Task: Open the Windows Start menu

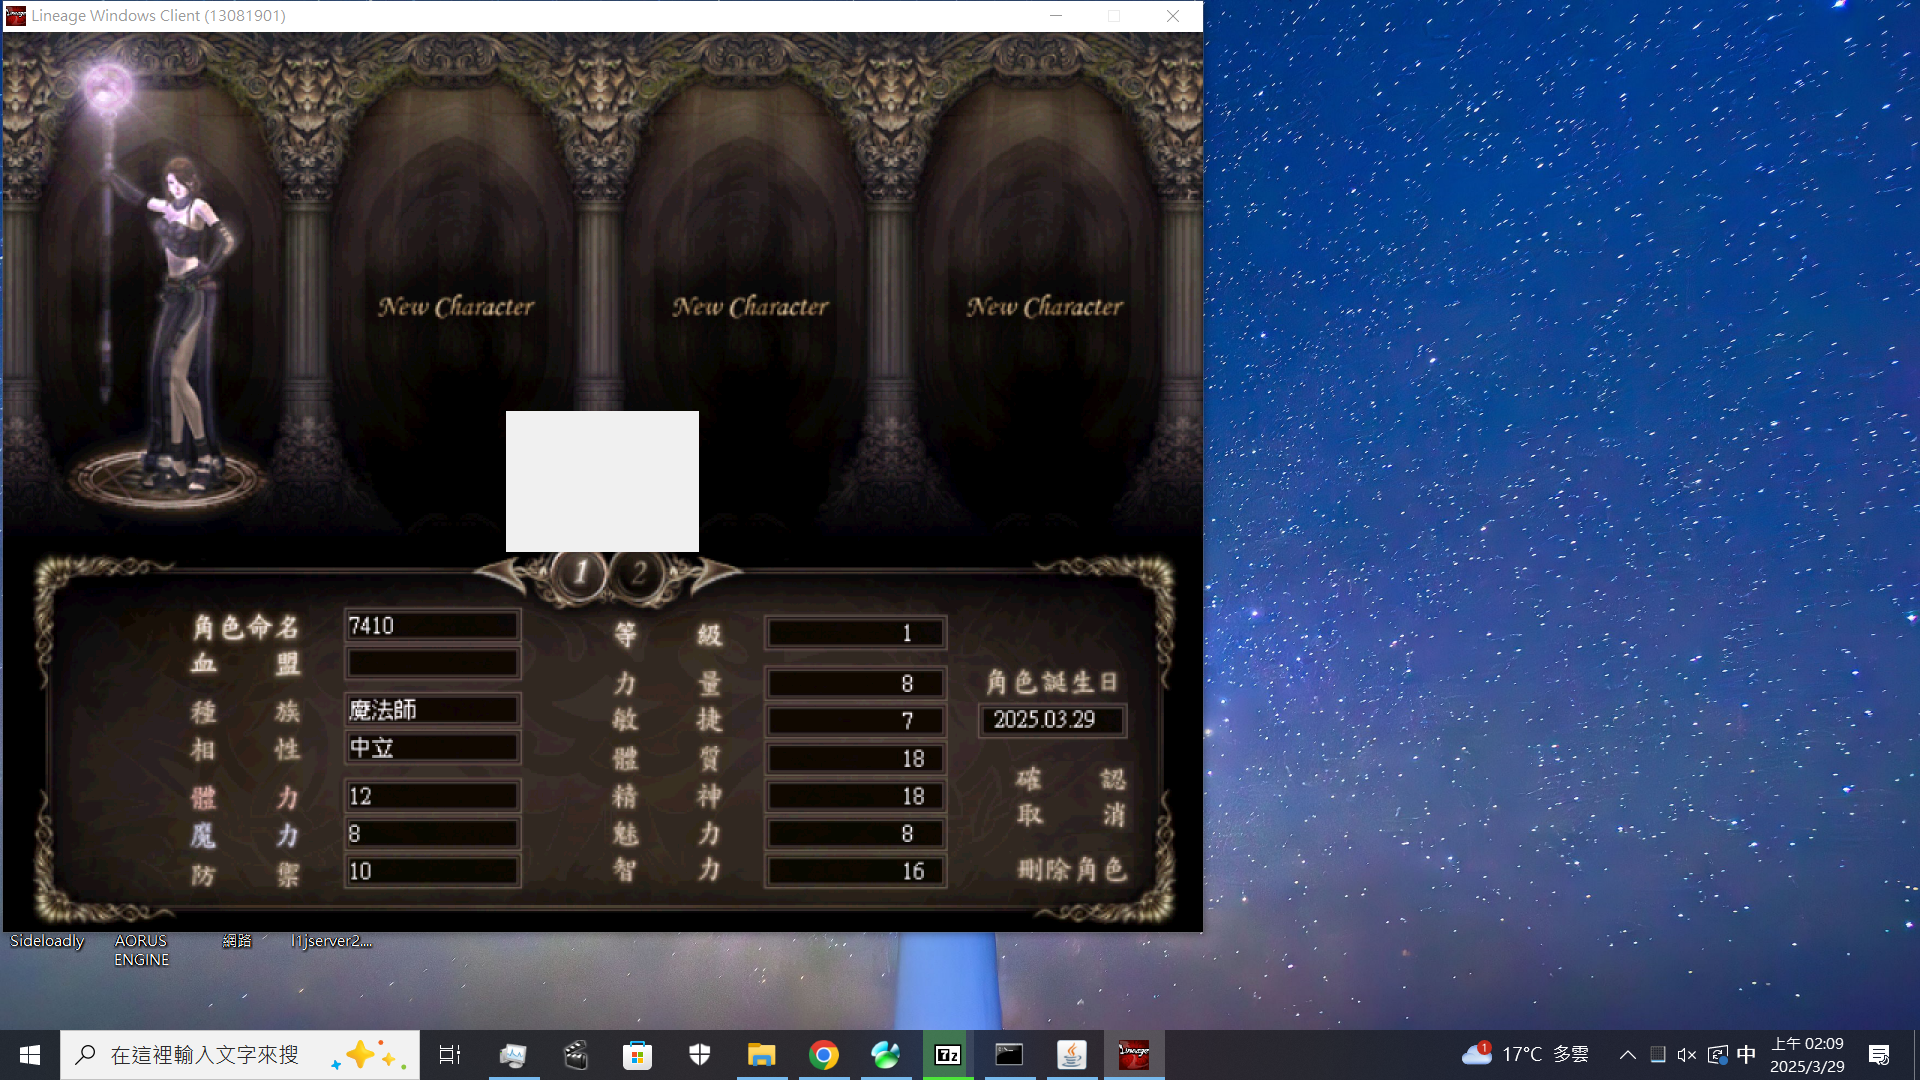Action: pyautogui.click(x=30, y=1055)
